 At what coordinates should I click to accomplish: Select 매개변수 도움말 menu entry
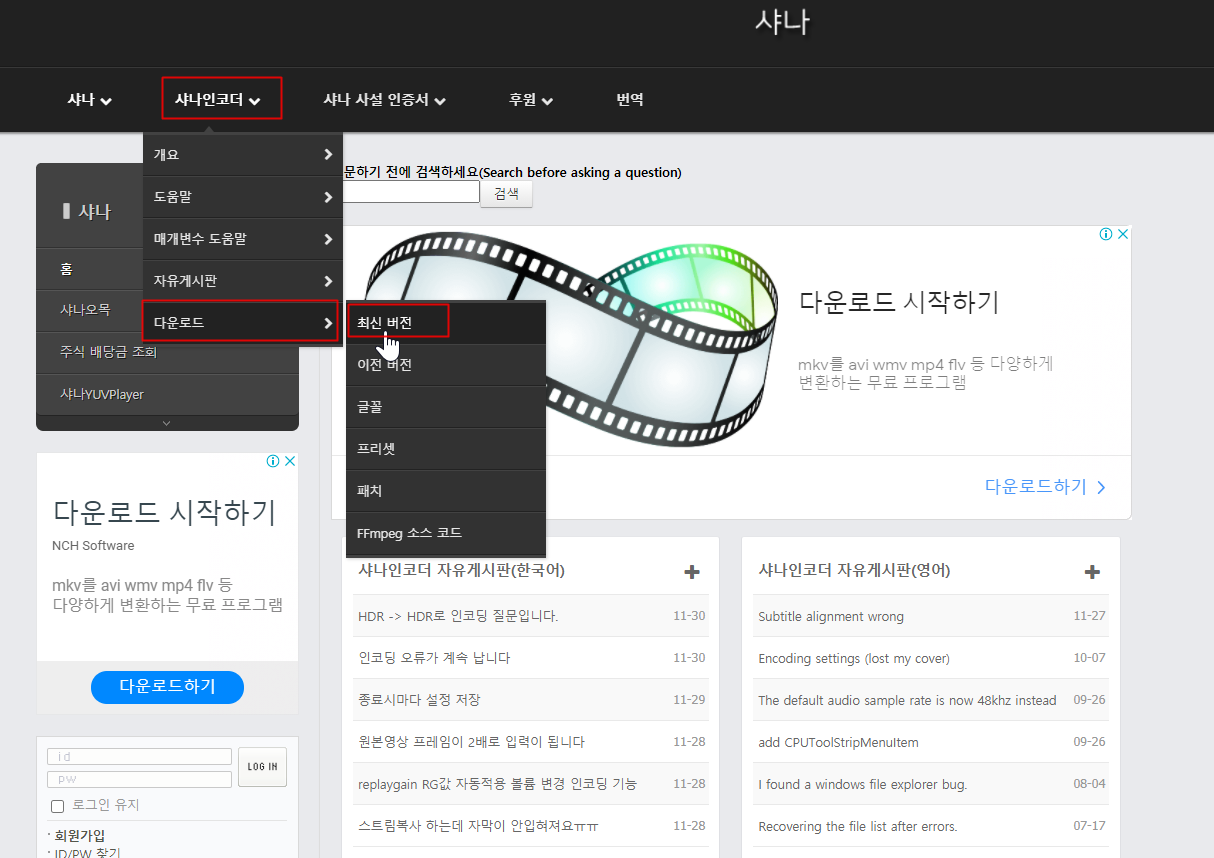coord(243,239)
